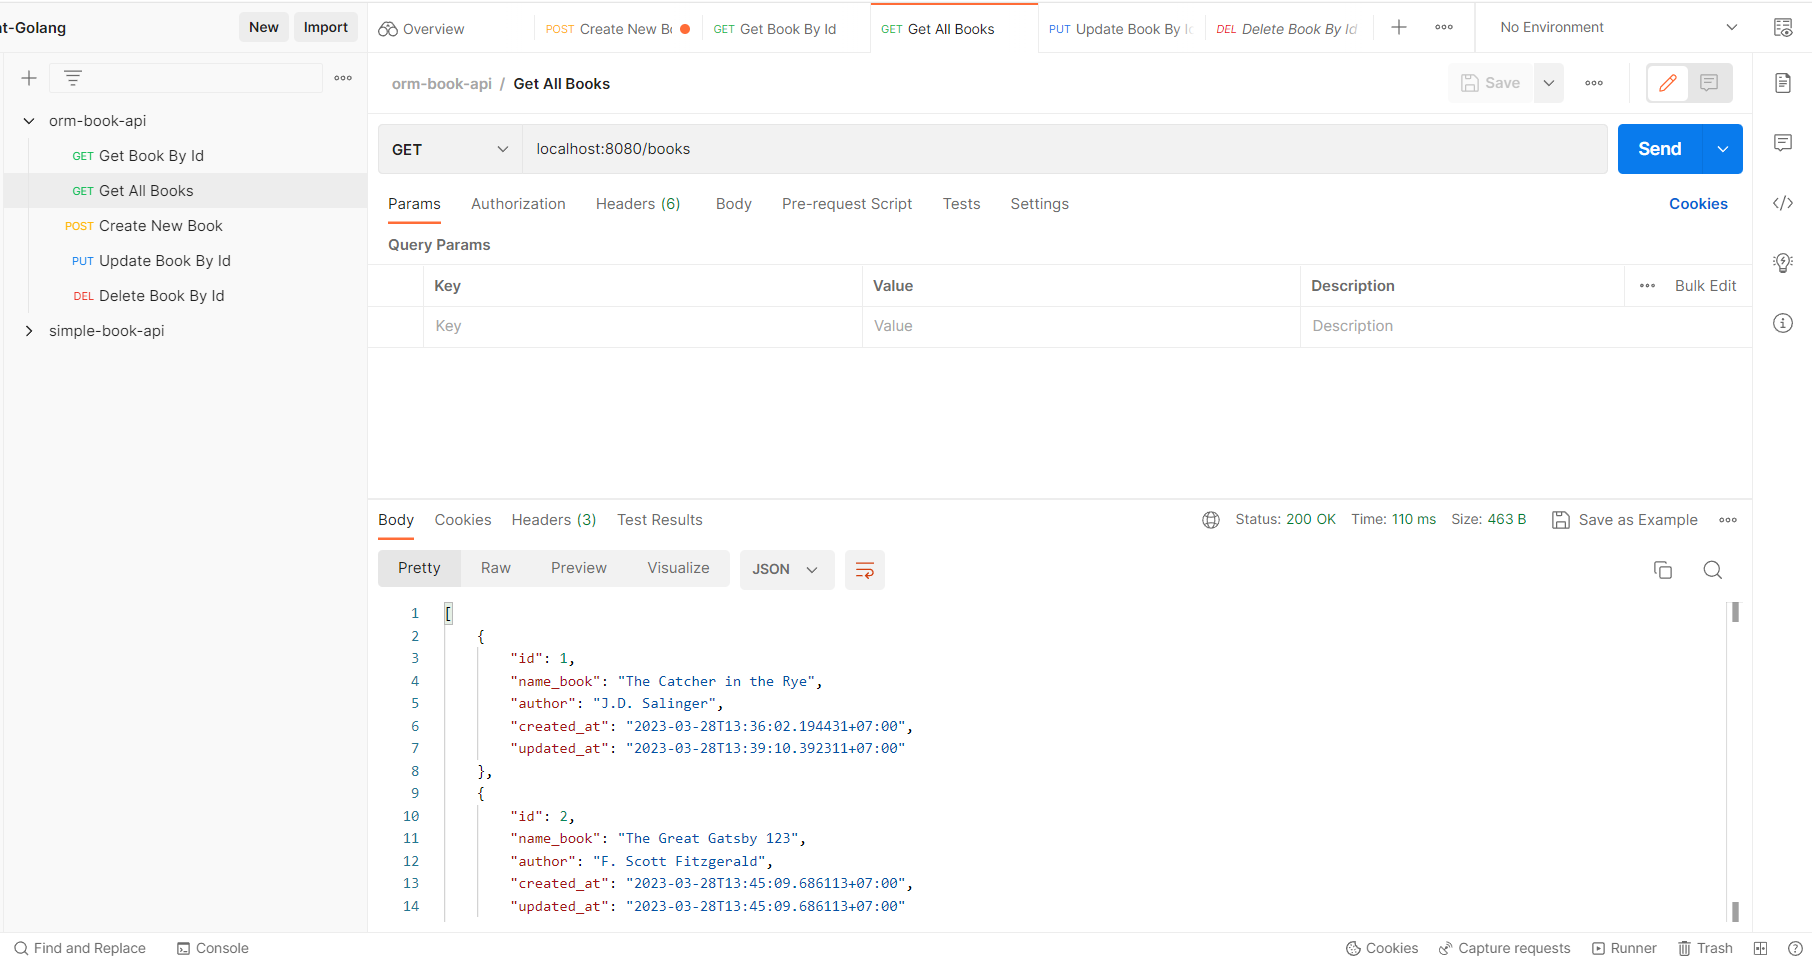The width and height of the screenshot is (1812, 961).
Task: Search within the response body
Action: coord(1713,570)
